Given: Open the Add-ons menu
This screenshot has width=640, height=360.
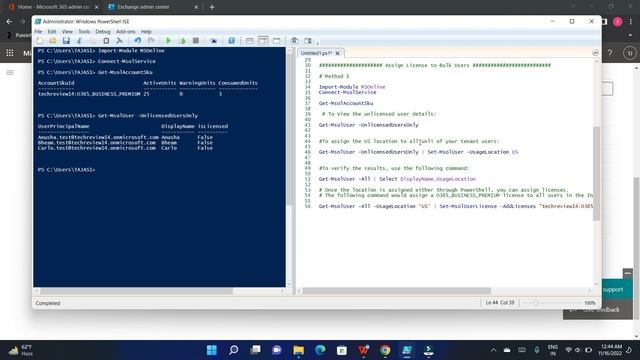Looking at the screenshot, I should (x=125, y=31).
